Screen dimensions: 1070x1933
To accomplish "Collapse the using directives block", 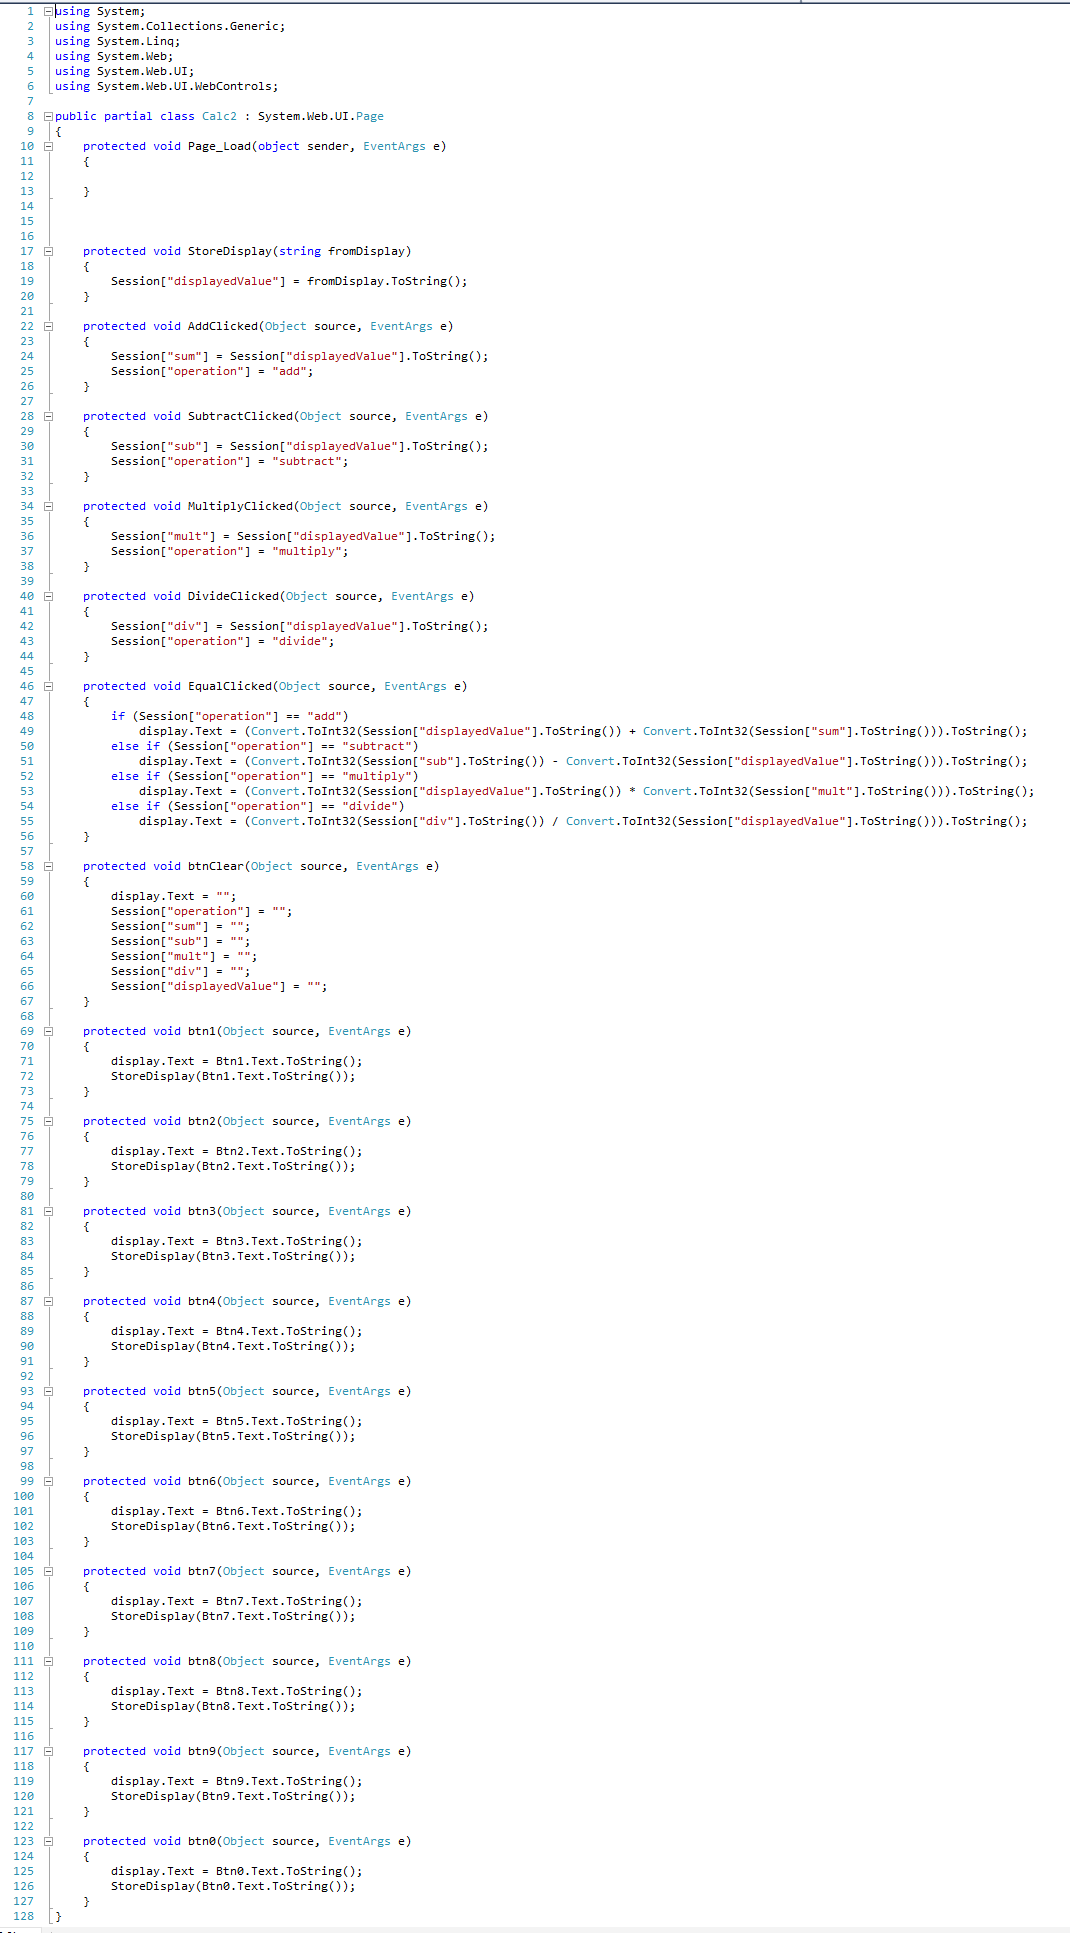I will pos(48,11).
